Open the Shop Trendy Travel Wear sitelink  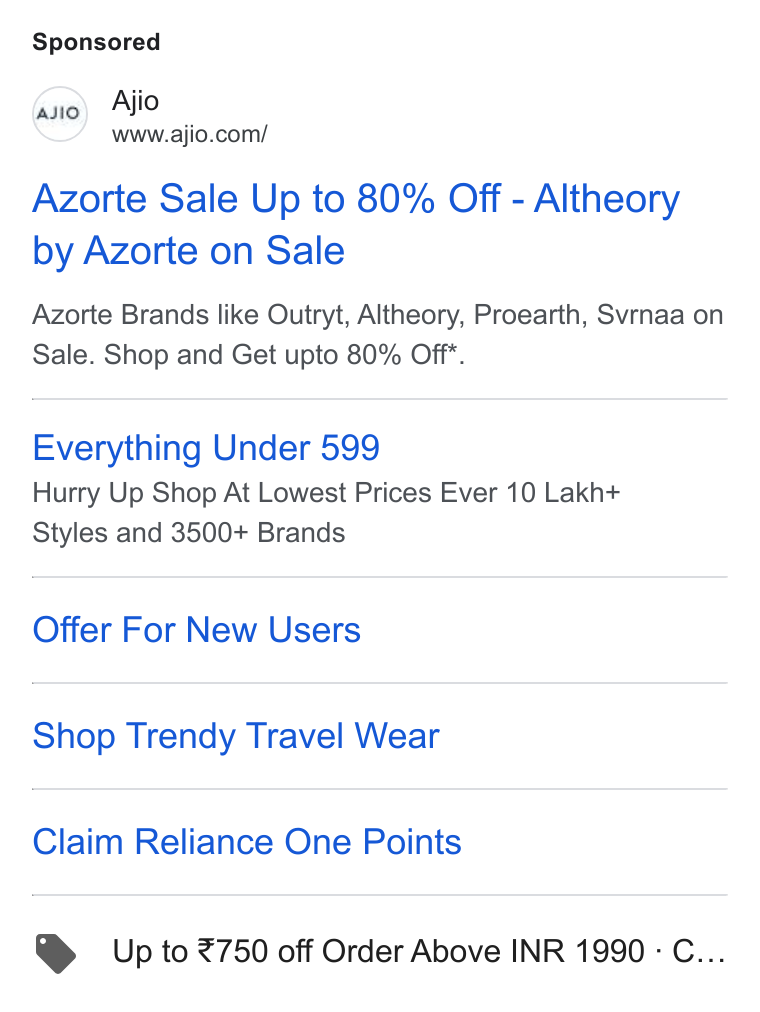coord(236,736)
